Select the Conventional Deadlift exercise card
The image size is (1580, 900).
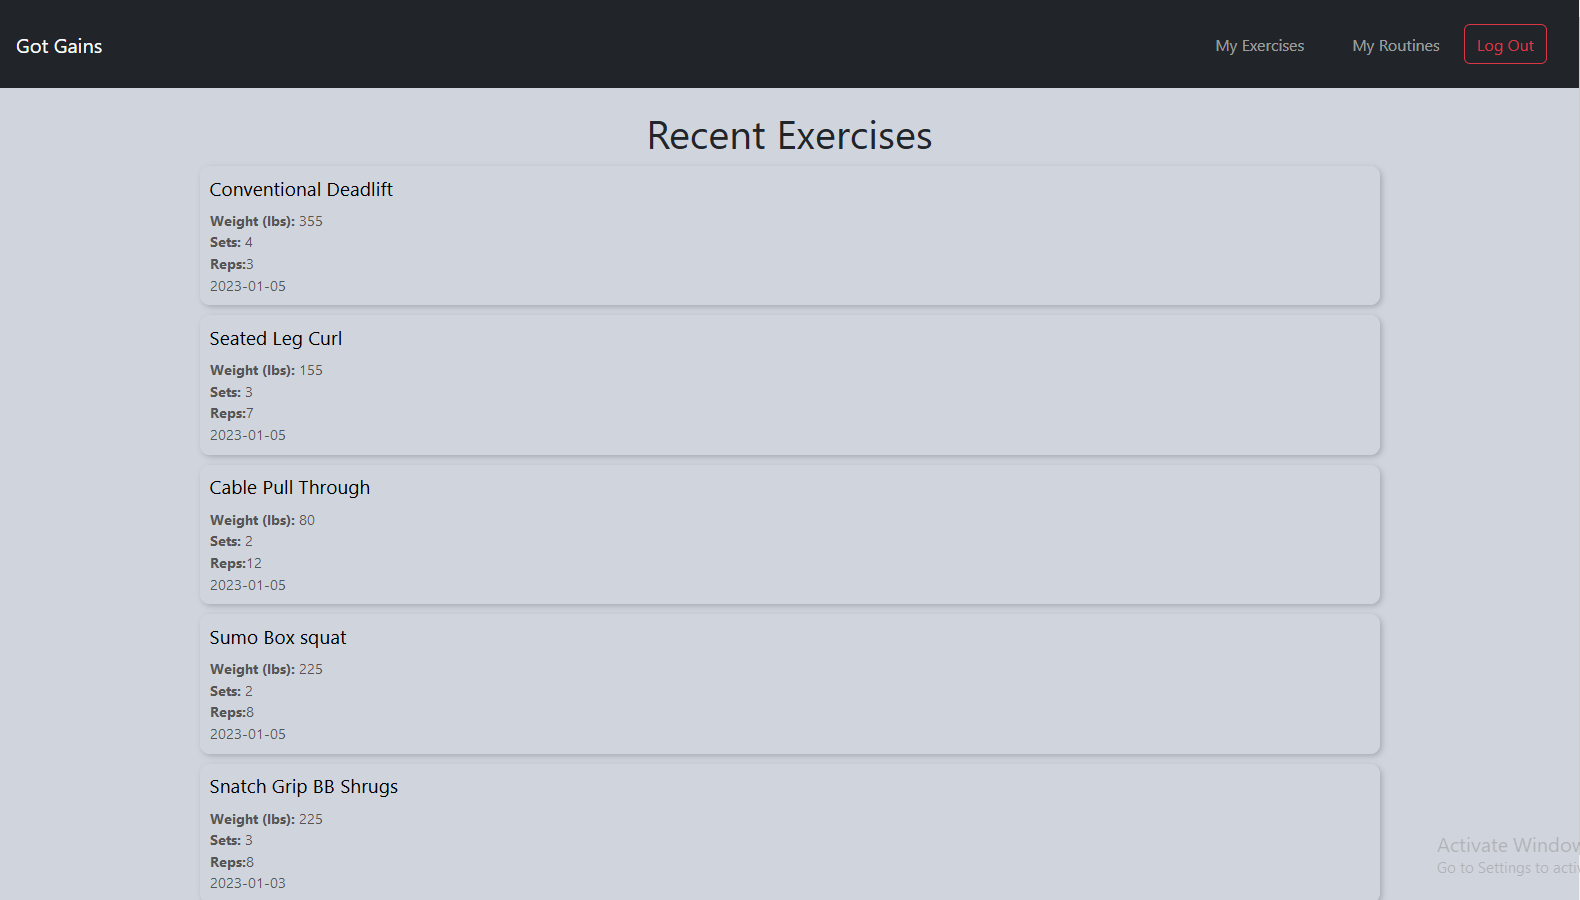coord(790,236)
